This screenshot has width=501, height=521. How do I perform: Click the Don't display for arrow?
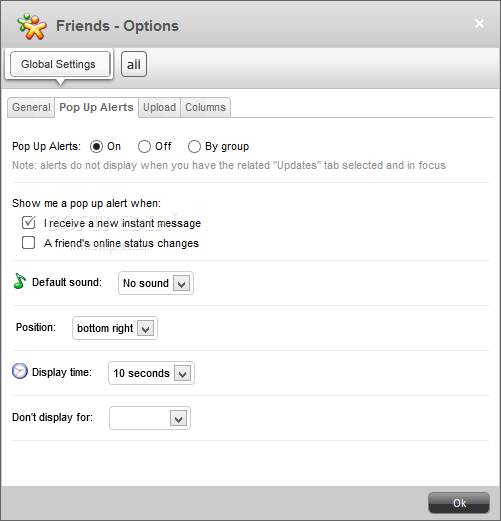(178, 418)
